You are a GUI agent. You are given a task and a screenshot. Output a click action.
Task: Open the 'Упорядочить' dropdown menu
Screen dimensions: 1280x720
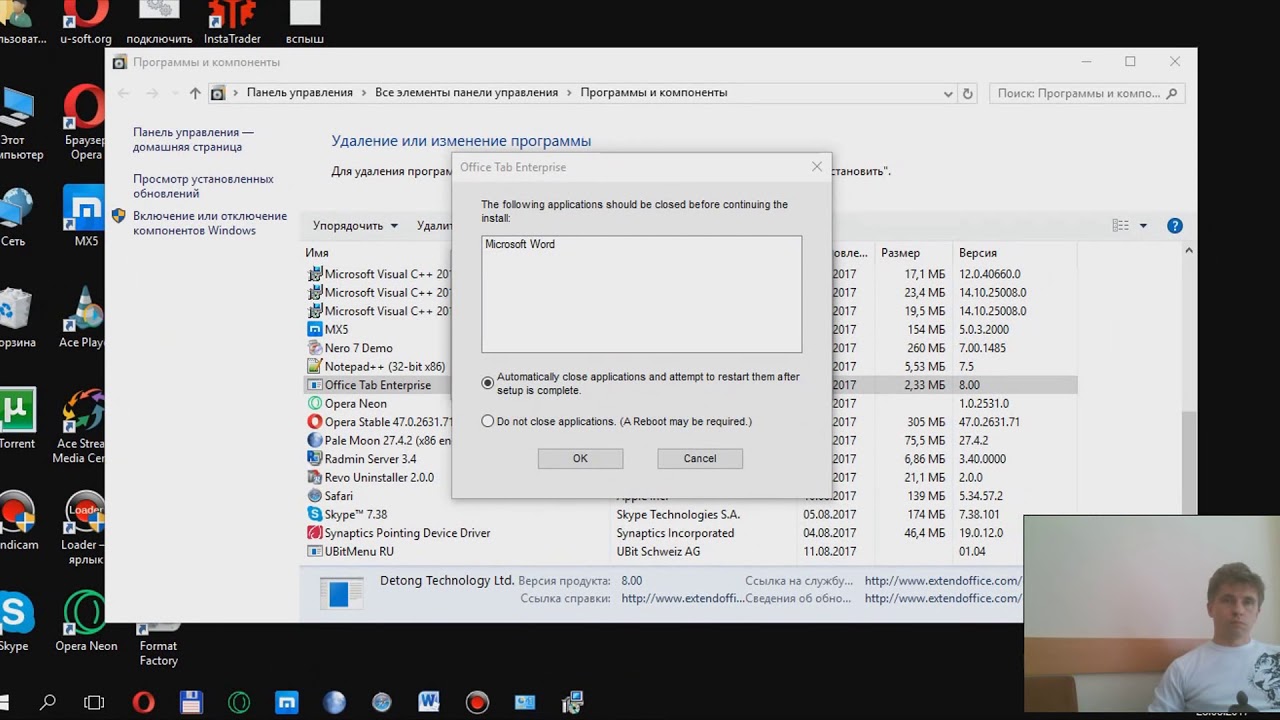pos(355,226)
